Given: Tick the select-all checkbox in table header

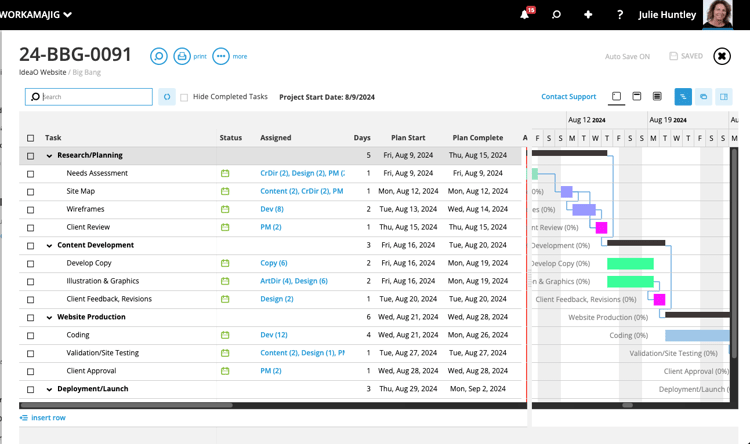Looking at the screenshot, I should click(x=30, y=138).
